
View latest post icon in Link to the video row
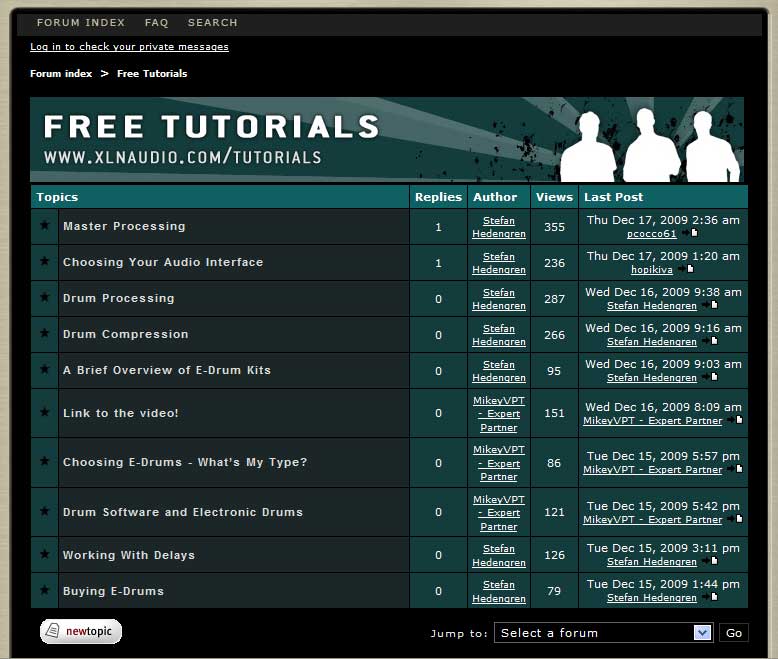tap(735, 420)
